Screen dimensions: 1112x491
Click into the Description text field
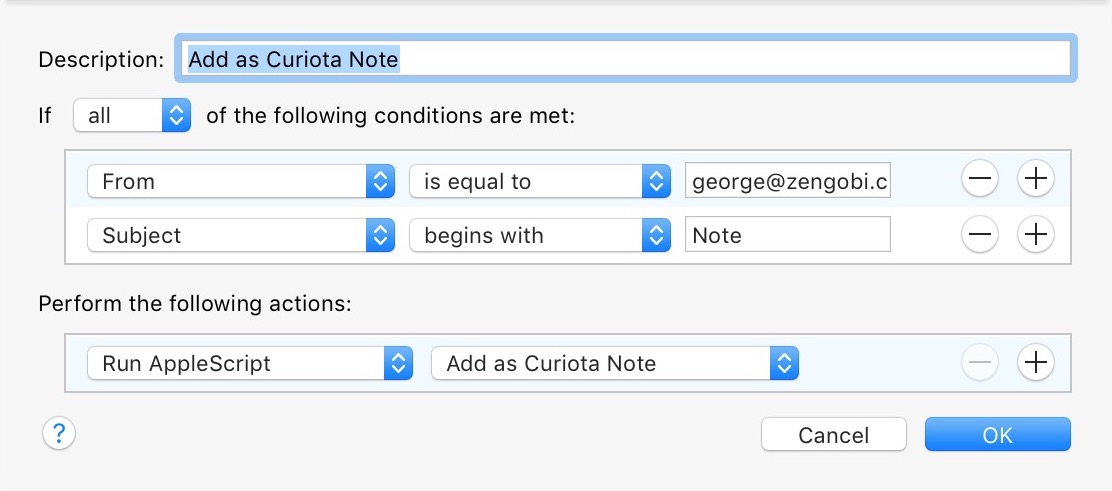tap(626, 59)
